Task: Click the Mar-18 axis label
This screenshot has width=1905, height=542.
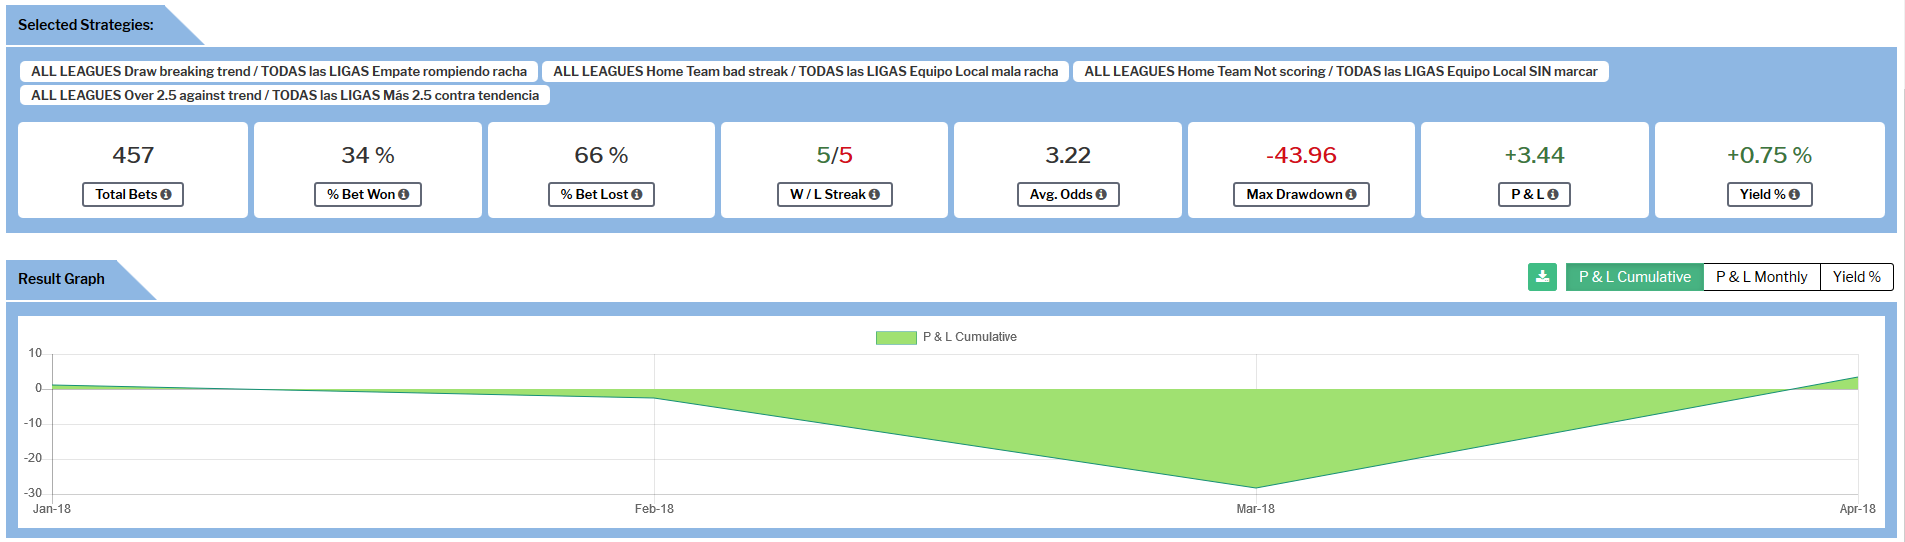Action: pos(1256,509)
